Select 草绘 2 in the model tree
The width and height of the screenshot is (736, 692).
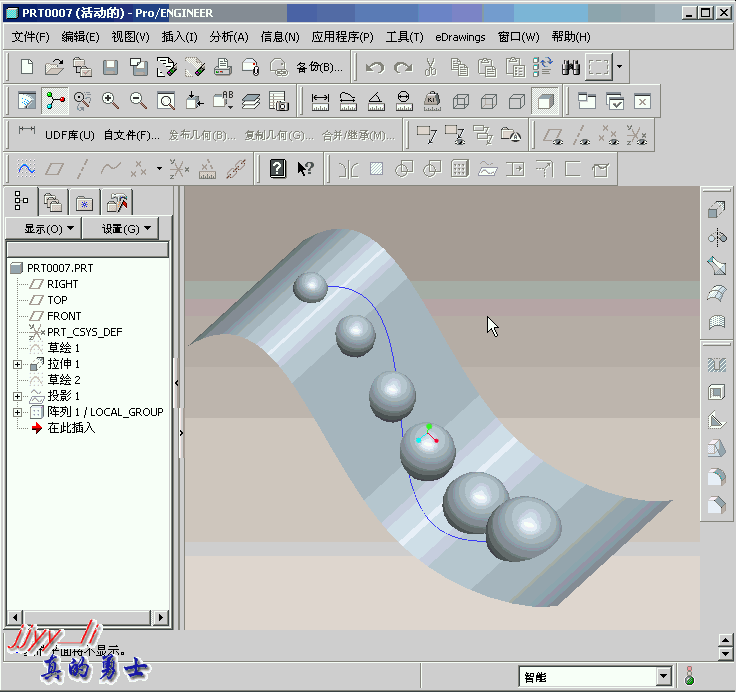(64, 380)
